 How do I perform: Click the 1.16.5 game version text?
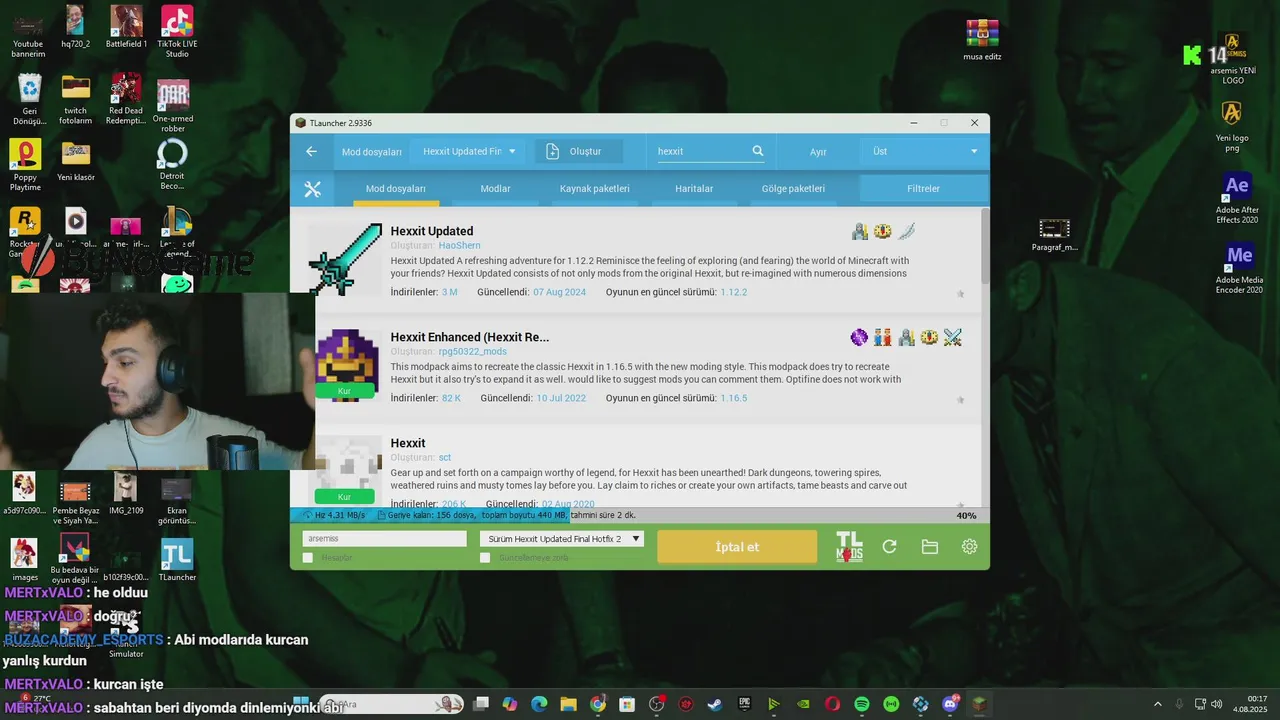point(734,398)
